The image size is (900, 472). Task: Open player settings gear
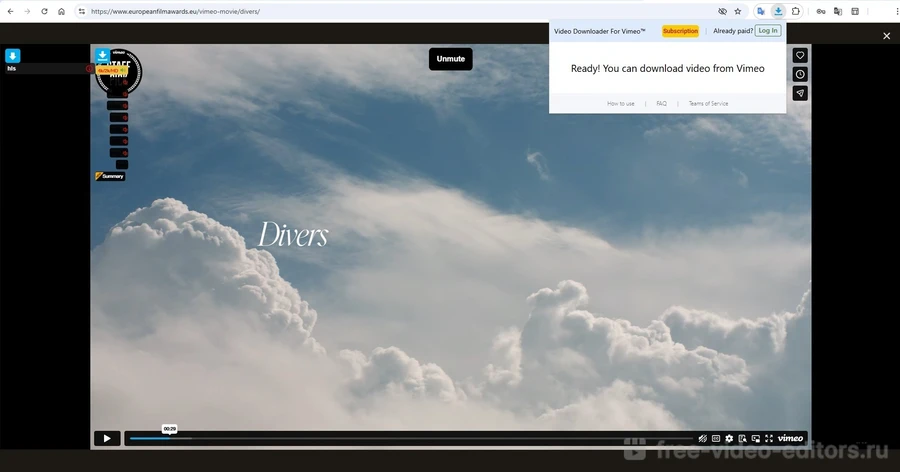[x=729, y=439]
